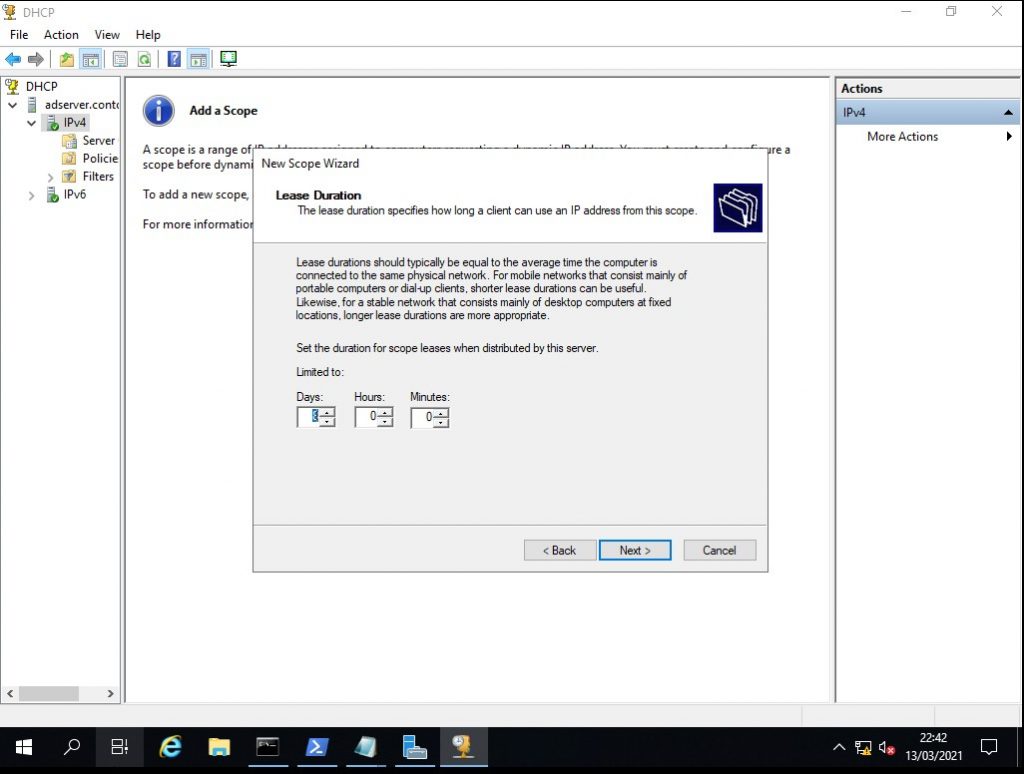
Task: Click Next in the New Scope Wizard
Action: 634,550
